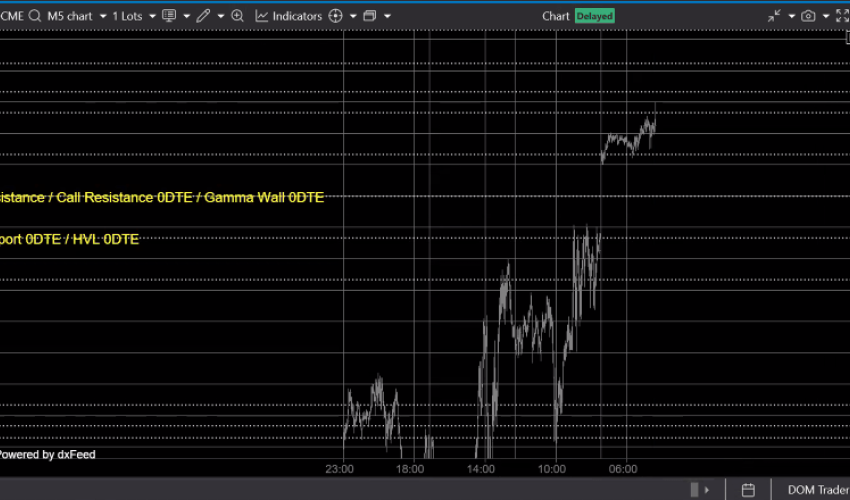Click the scroll right arrow at bottom
This screenshot has width=850, height=500.
coord(708,489)
